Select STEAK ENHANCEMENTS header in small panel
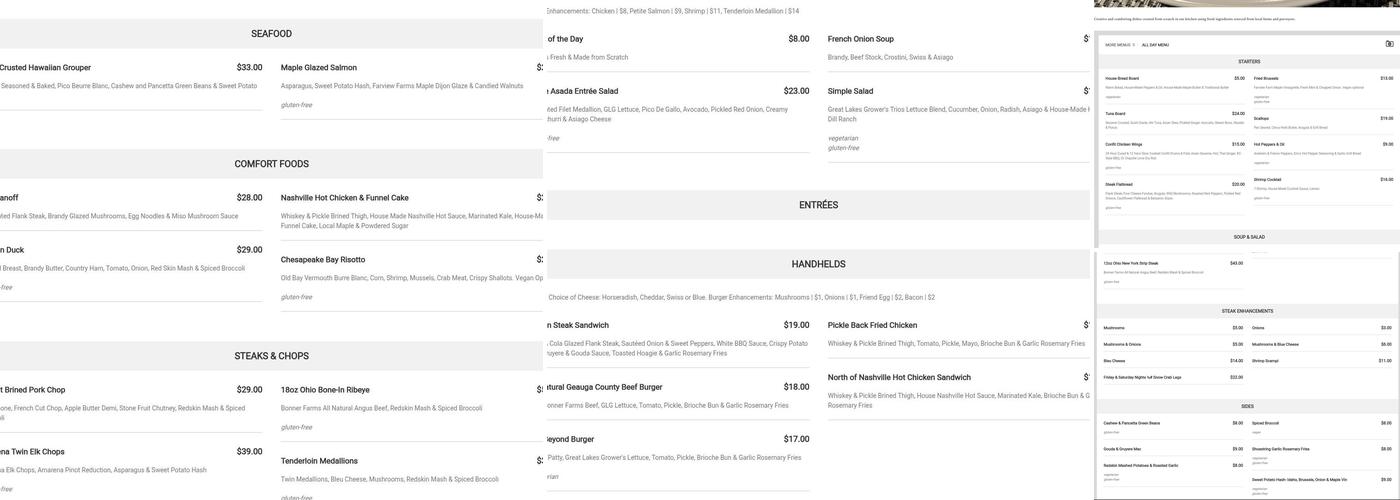This screenshot has height=500, width=1400. coord(1247,311)
